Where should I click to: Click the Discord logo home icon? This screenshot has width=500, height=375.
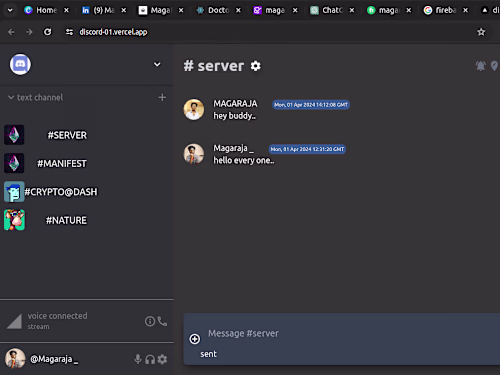[x=20, y=64]
